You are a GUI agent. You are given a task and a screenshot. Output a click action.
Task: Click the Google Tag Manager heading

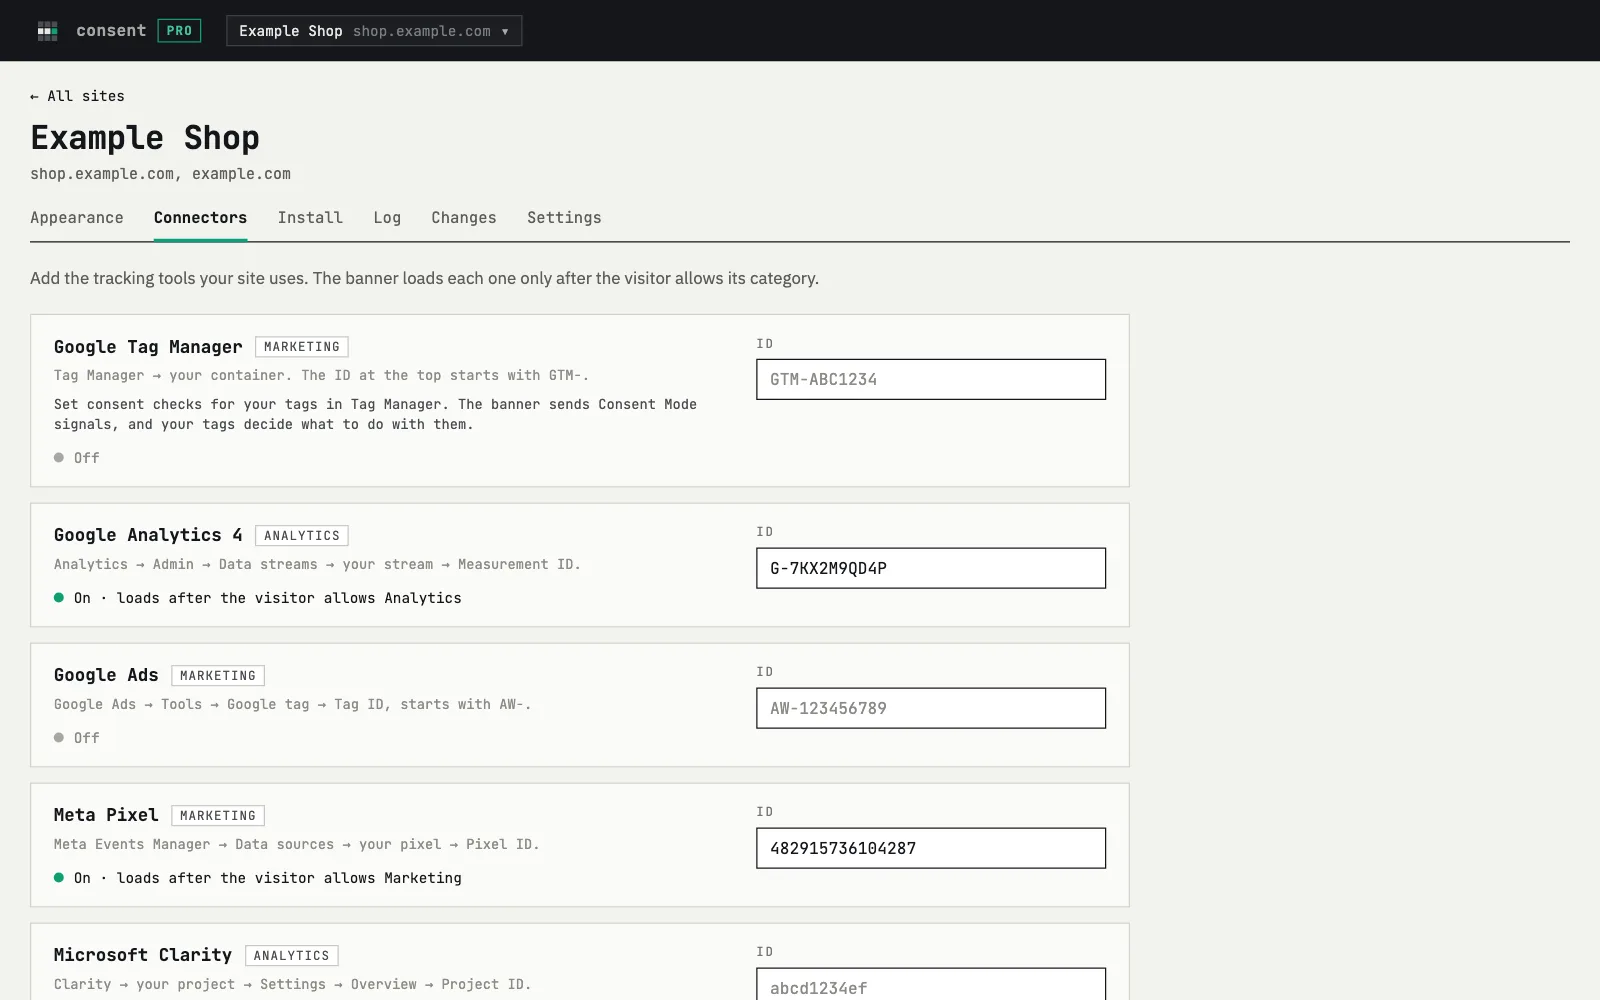tap(148, 347)
